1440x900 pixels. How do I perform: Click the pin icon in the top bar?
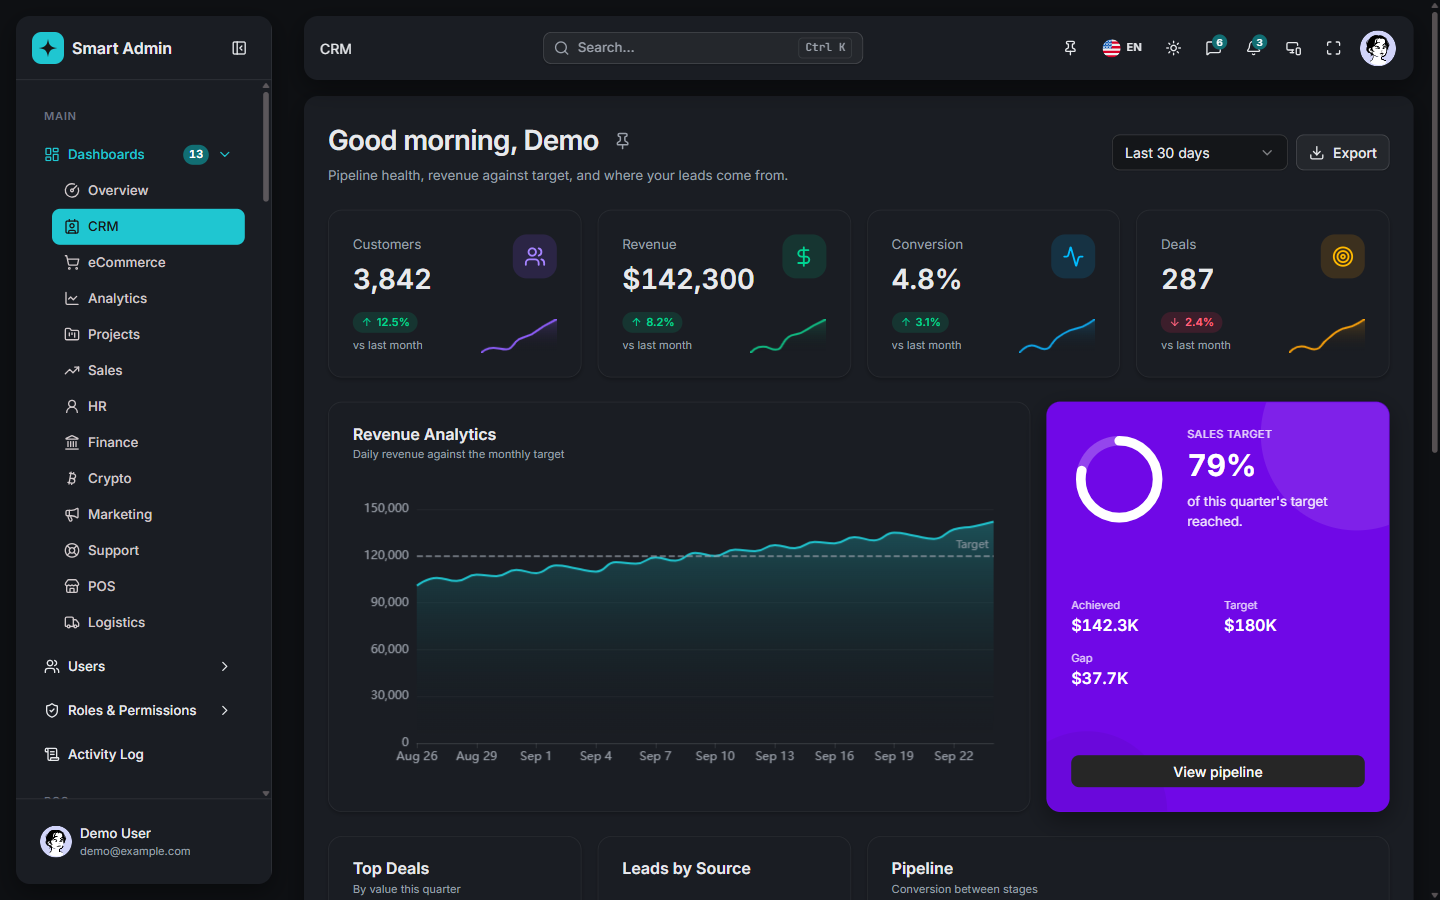(1070, 48)
